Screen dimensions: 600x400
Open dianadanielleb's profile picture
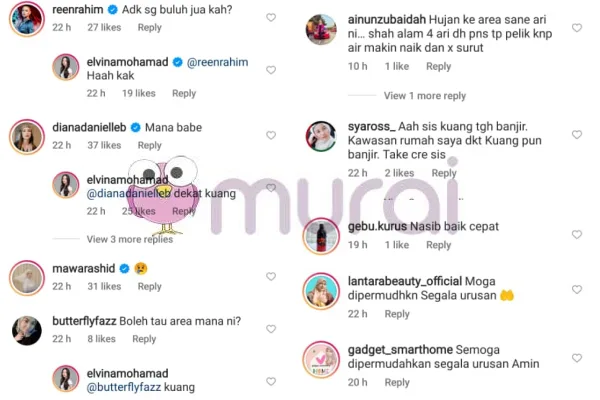pyautogui.click(x=27, y=137)
